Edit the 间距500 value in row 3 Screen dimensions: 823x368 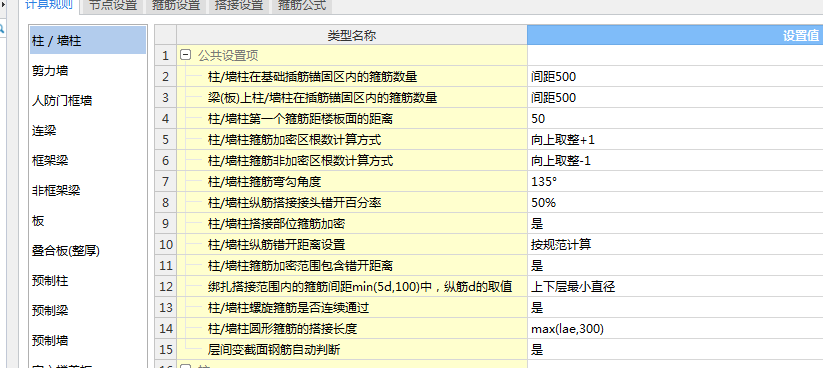(675, 98)
